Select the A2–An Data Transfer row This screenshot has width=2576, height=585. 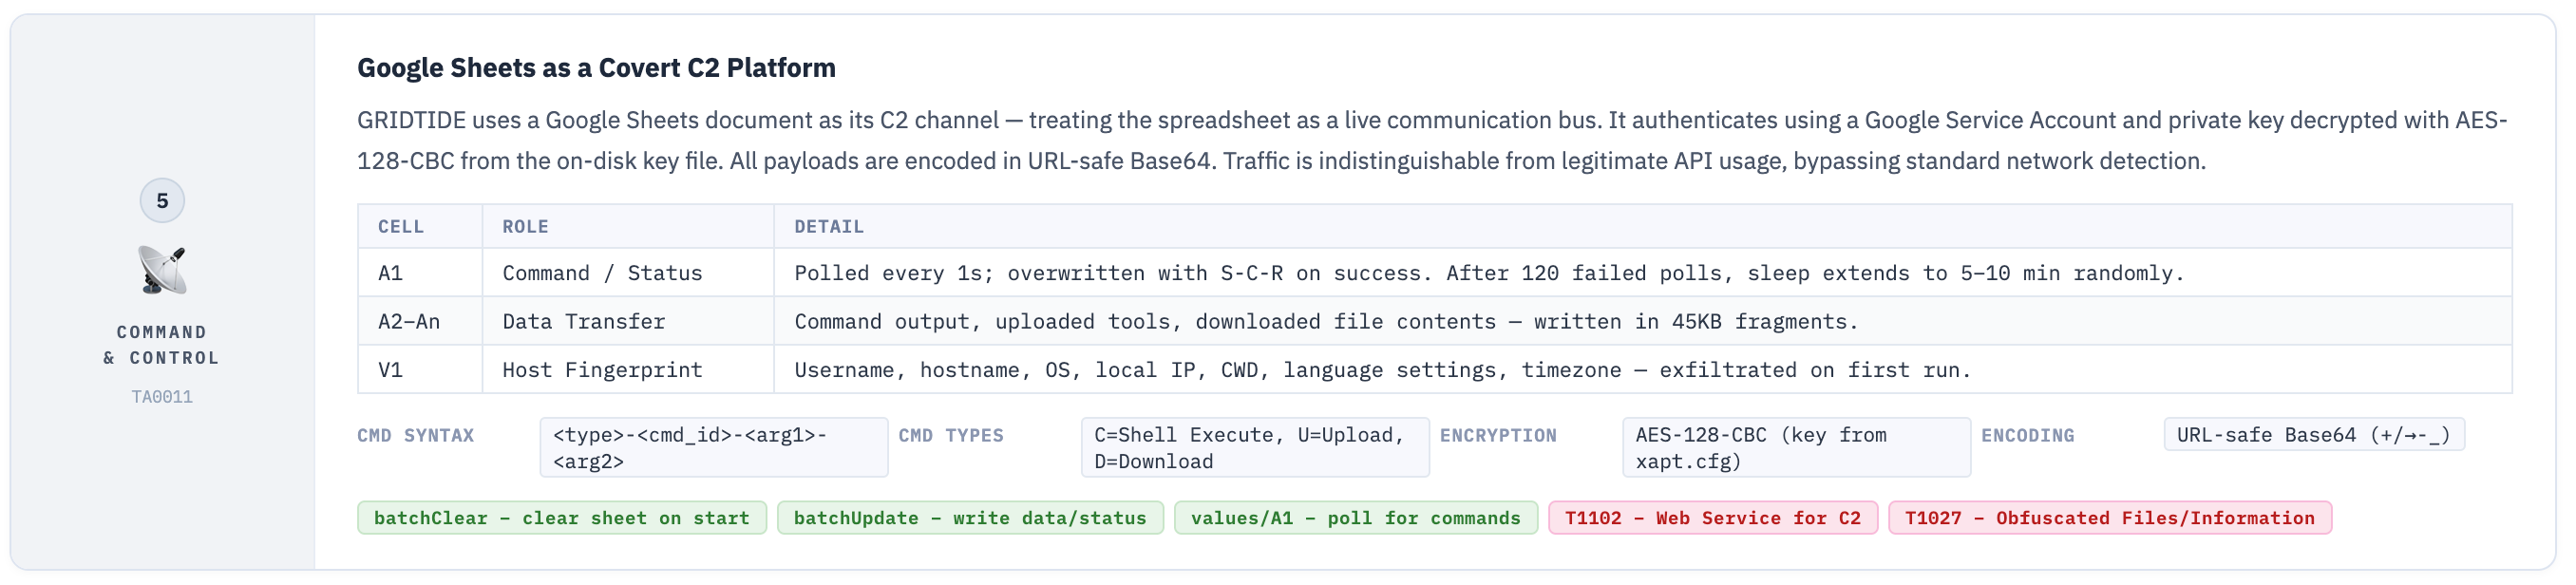(1433, 321)
